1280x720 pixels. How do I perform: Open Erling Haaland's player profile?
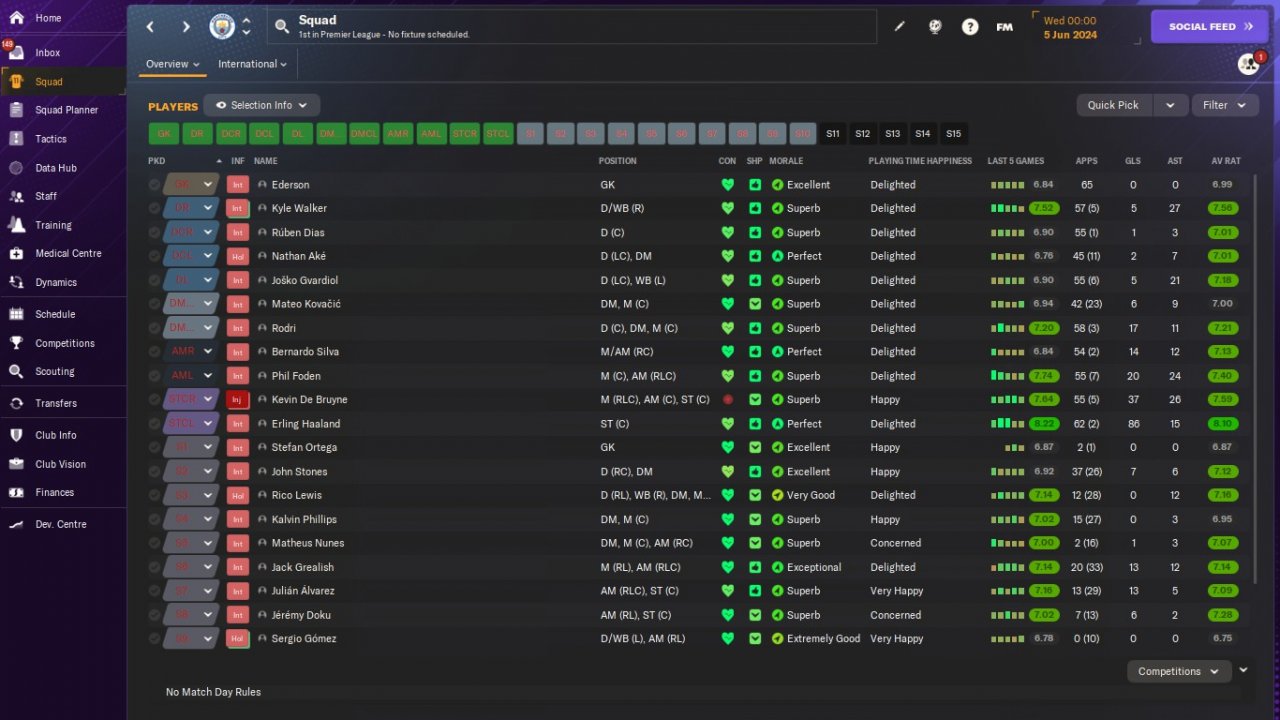[x=305, y=424]
